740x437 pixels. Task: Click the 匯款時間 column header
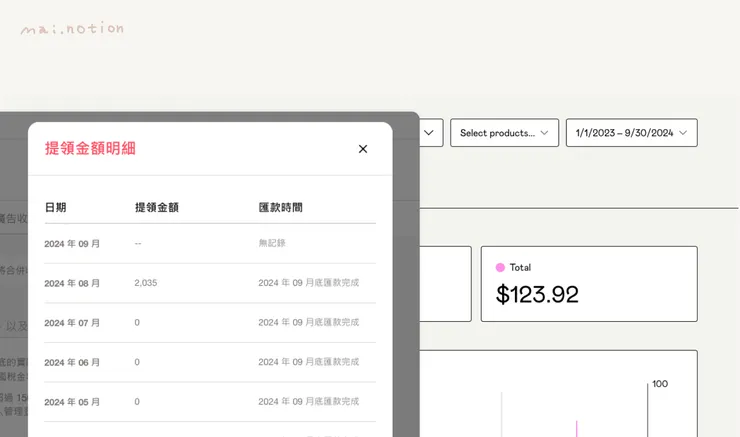tap(280, 207)
